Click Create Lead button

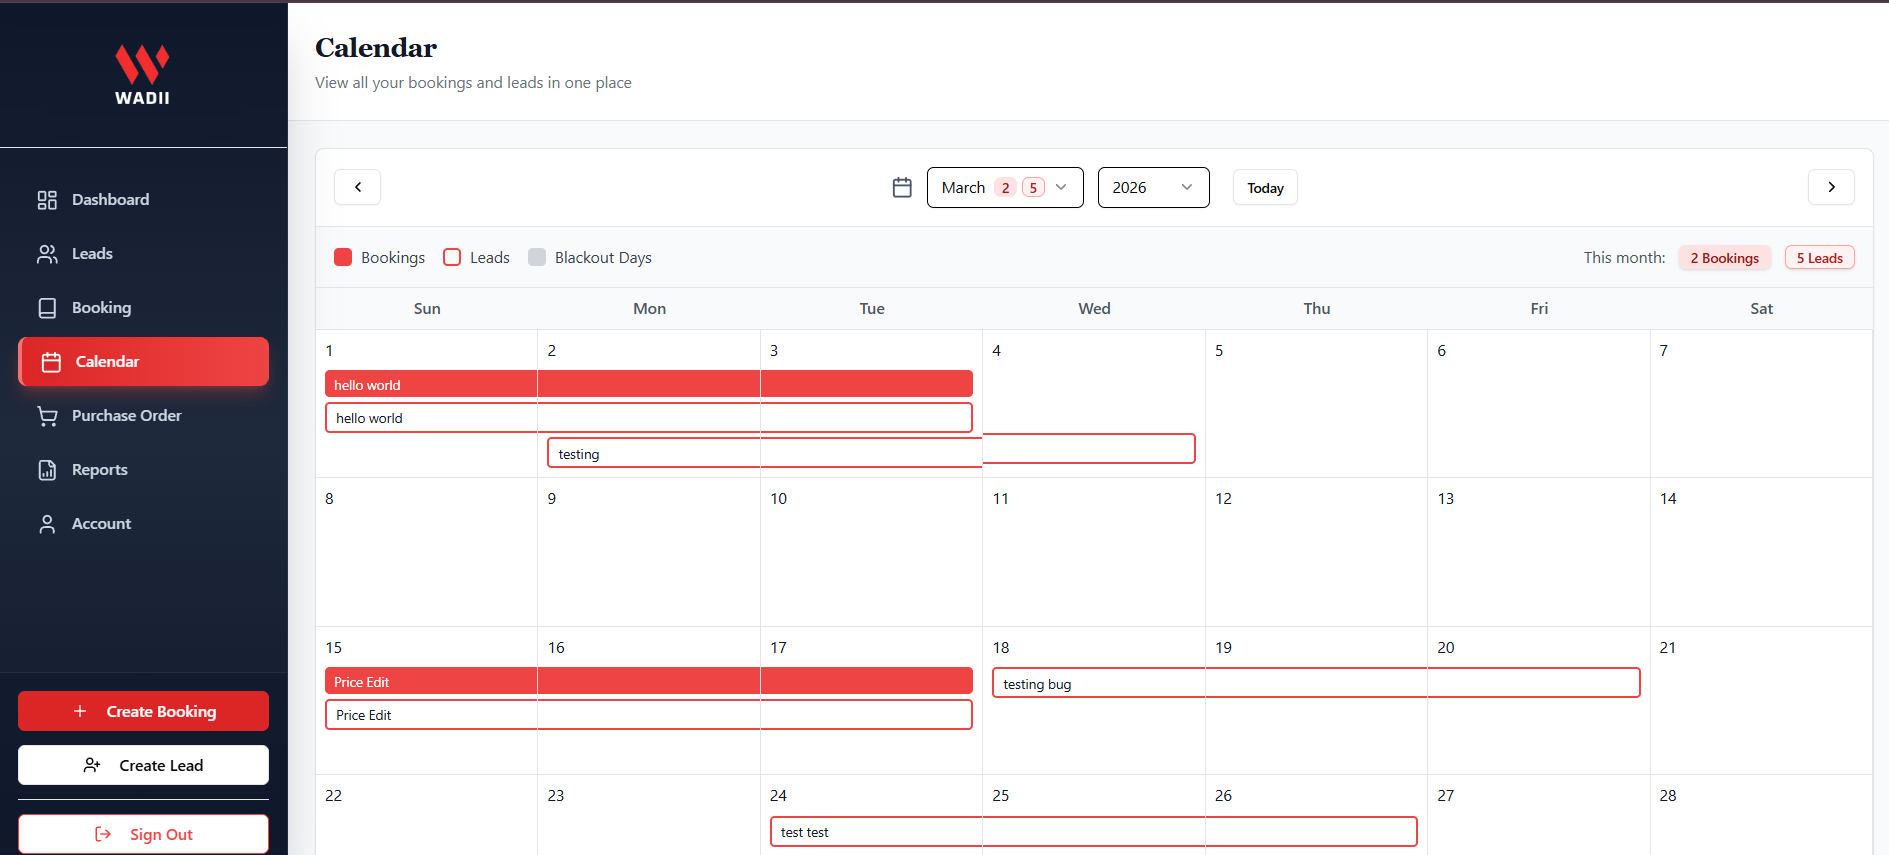pos(143,765)
